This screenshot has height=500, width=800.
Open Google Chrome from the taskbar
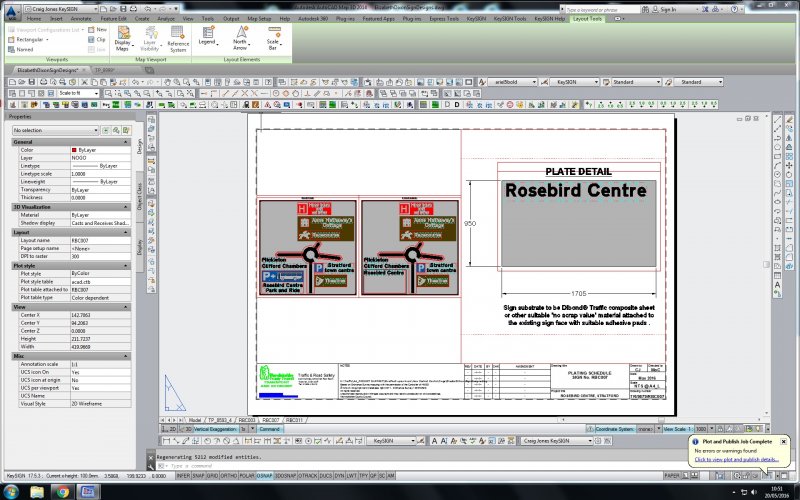(x=63, y=492)
